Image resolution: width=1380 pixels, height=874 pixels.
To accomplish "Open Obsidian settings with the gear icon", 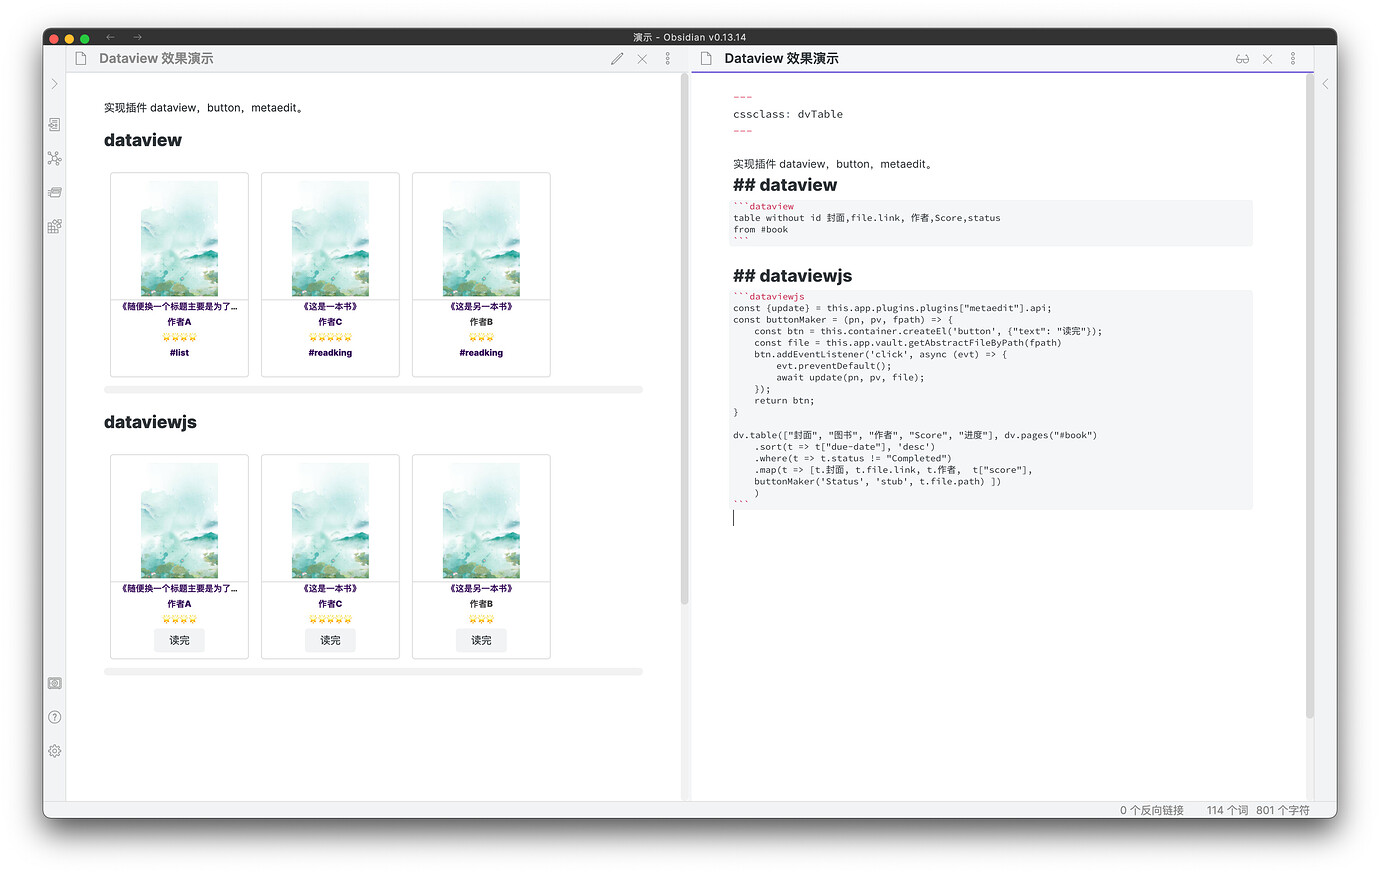I will coord(54,750).
